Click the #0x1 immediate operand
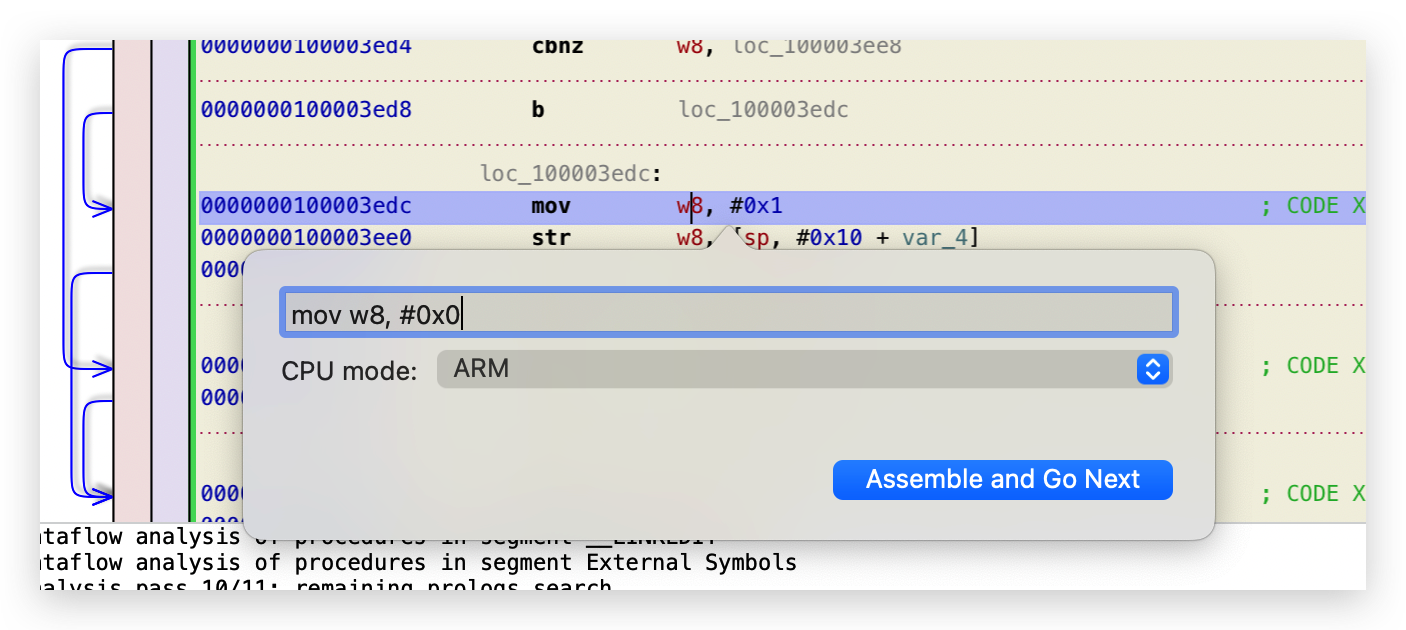This screenshot has width=1406, height=630. tap(756, 206)
